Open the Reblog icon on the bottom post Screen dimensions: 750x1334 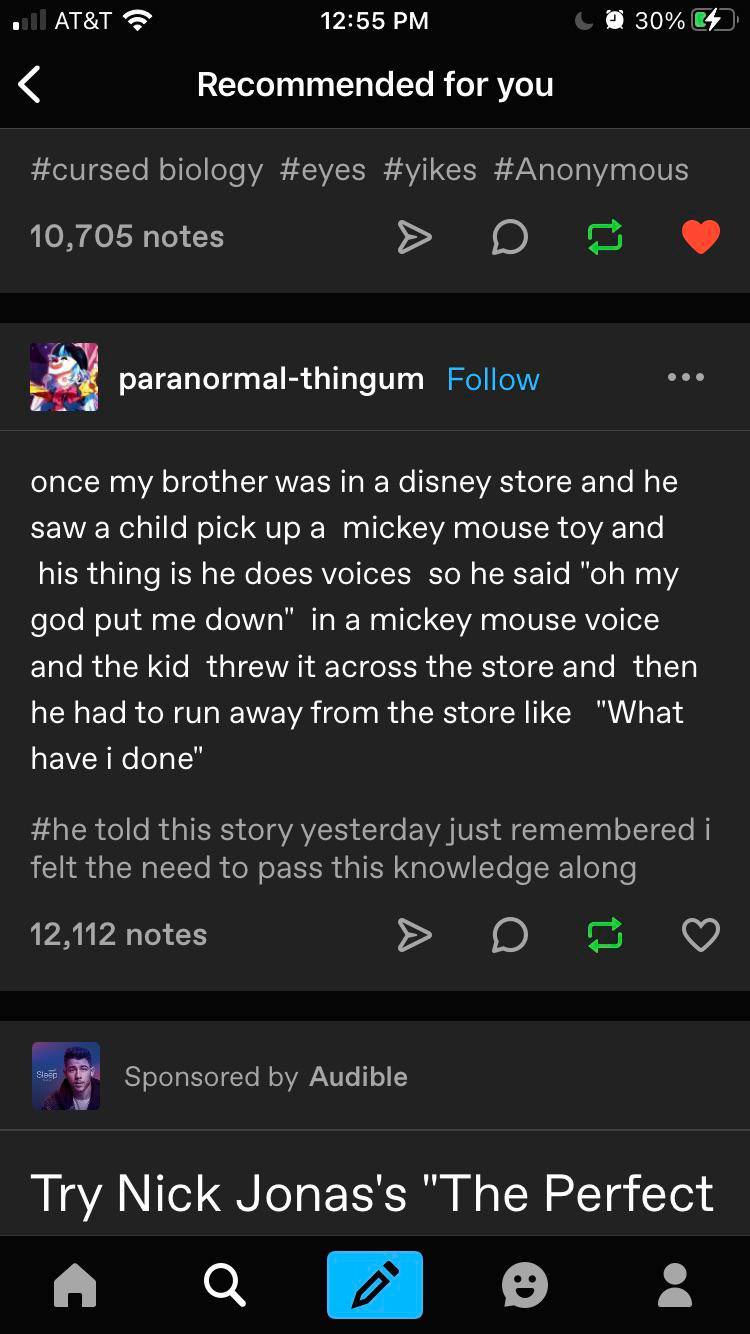pyautogui.click(x=604, y=935)
